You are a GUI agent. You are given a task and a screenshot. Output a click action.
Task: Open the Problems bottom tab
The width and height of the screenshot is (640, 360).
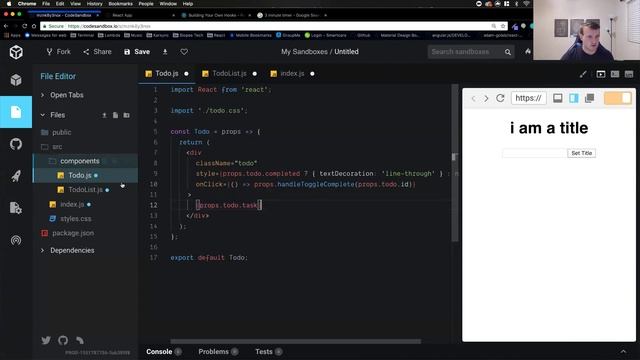218,351
